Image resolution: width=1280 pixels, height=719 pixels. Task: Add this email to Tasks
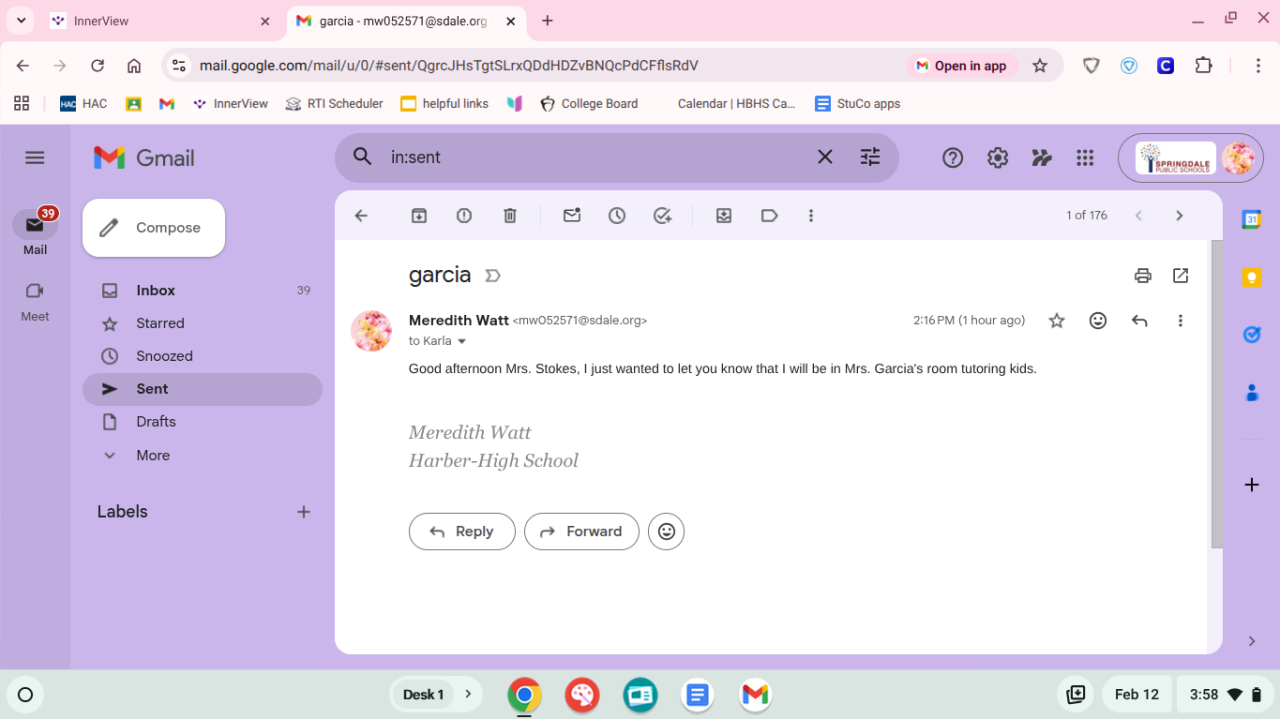tap(662, 216)
